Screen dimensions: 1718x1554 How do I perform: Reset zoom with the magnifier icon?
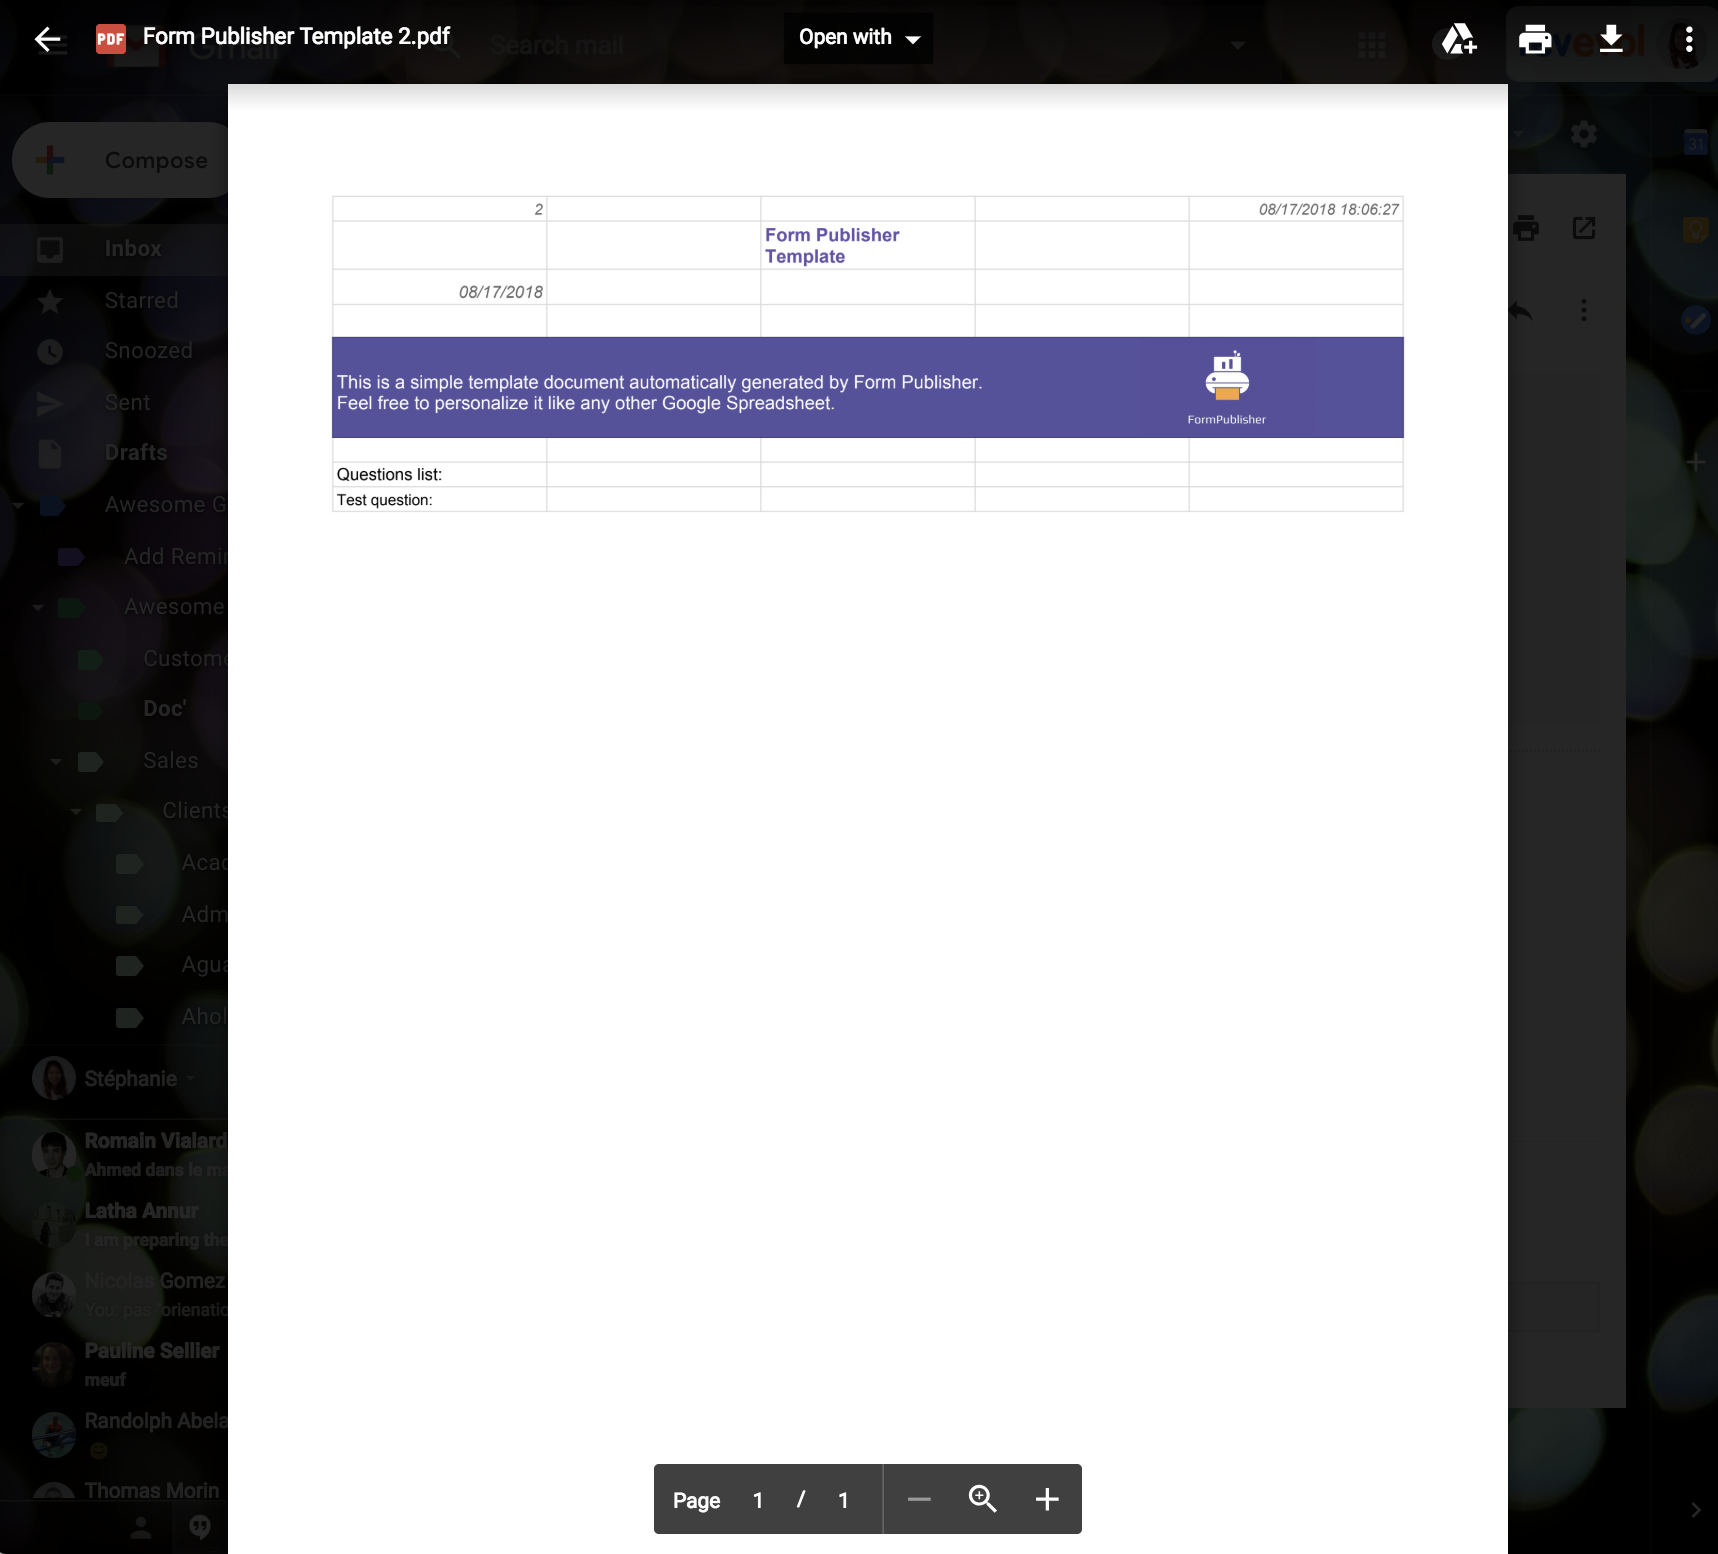coord(983,1499)
